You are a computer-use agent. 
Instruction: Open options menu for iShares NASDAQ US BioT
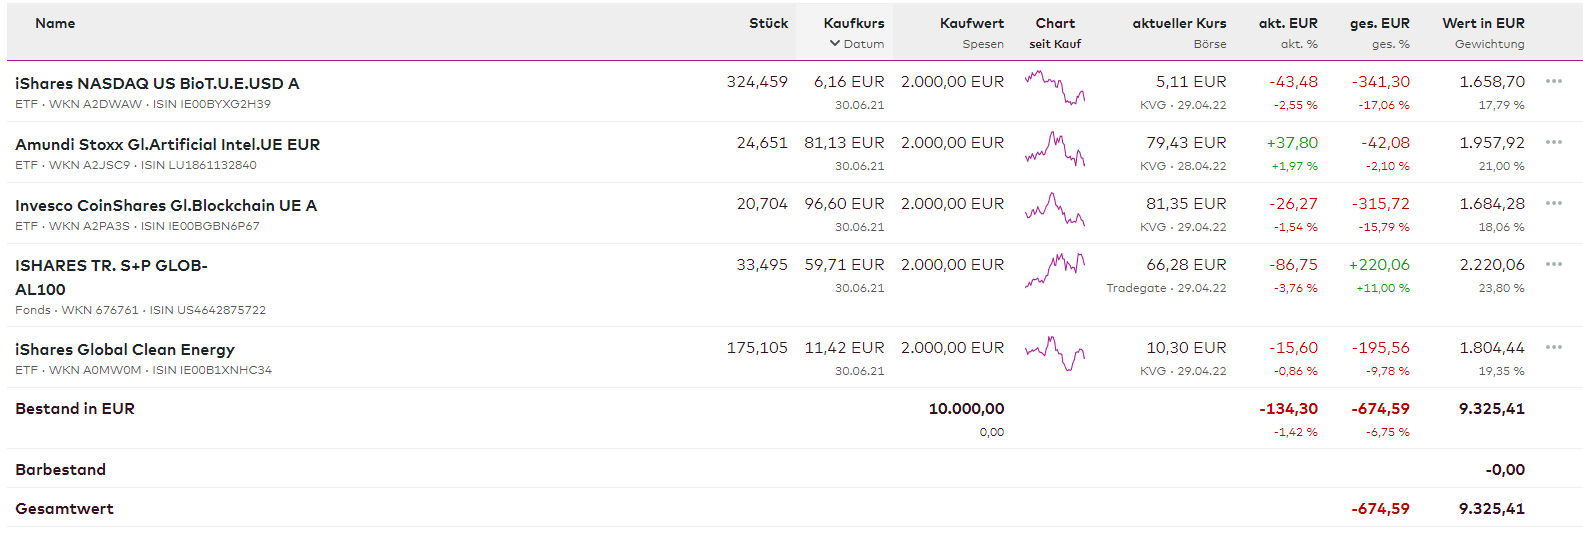[x=1553, y=81]
